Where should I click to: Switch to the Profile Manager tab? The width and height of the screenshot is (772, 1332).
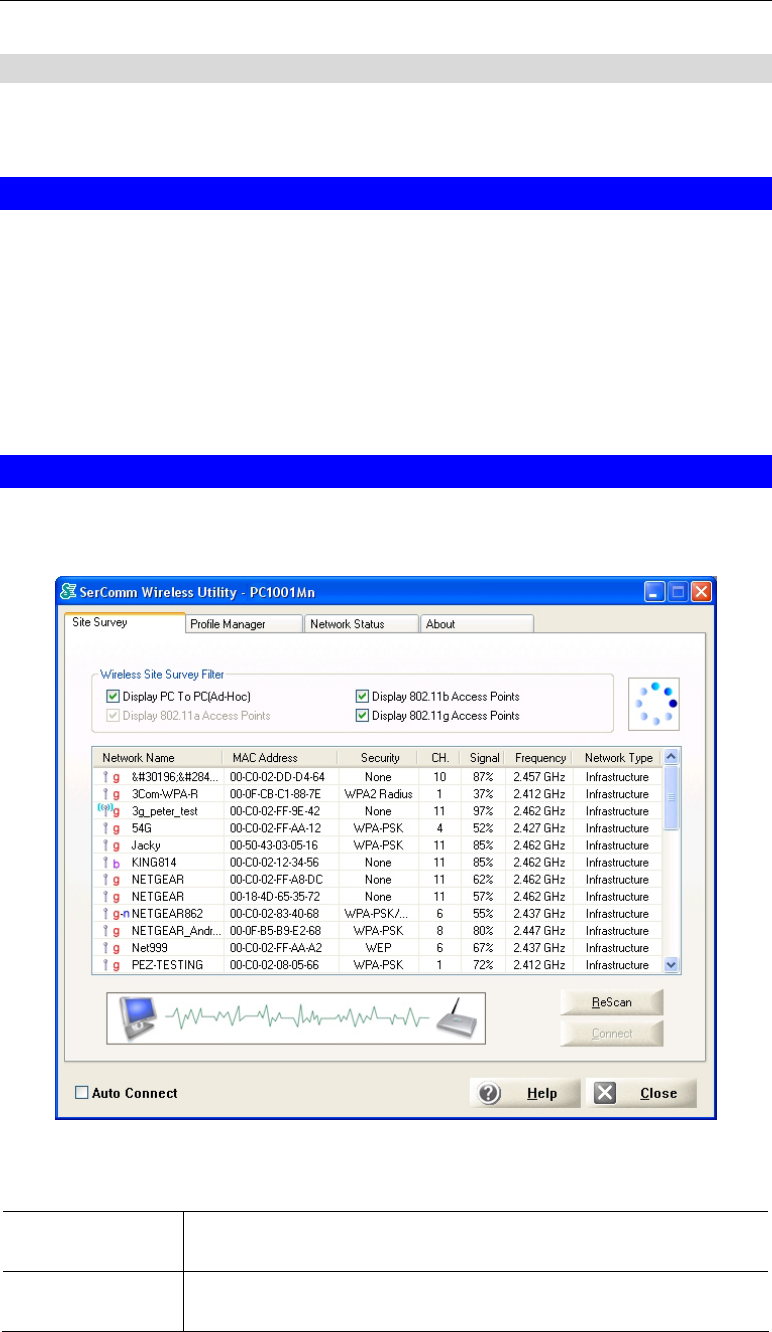(244, 624)
